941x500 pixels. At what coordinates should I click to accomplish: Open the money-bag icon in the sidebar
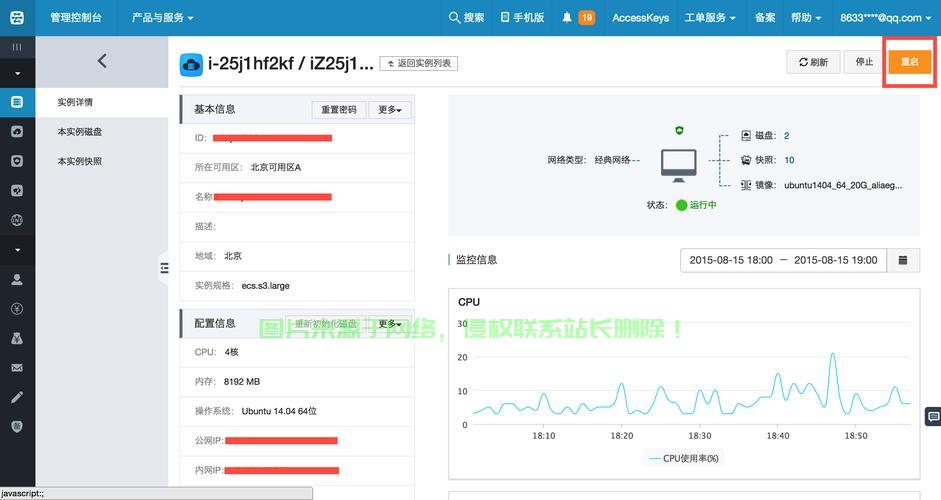click(17, 338)
